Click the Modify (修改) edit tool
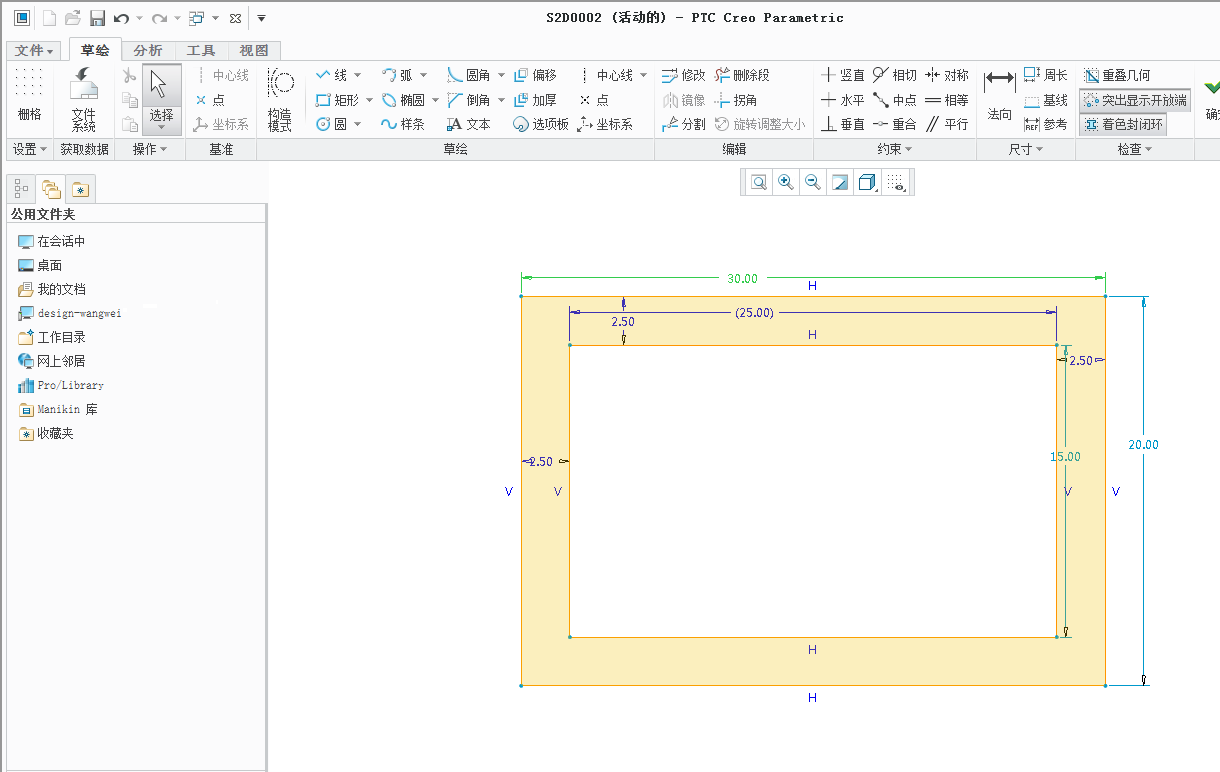The height and width of the screenshot is (772, 1220). point(684,75)
